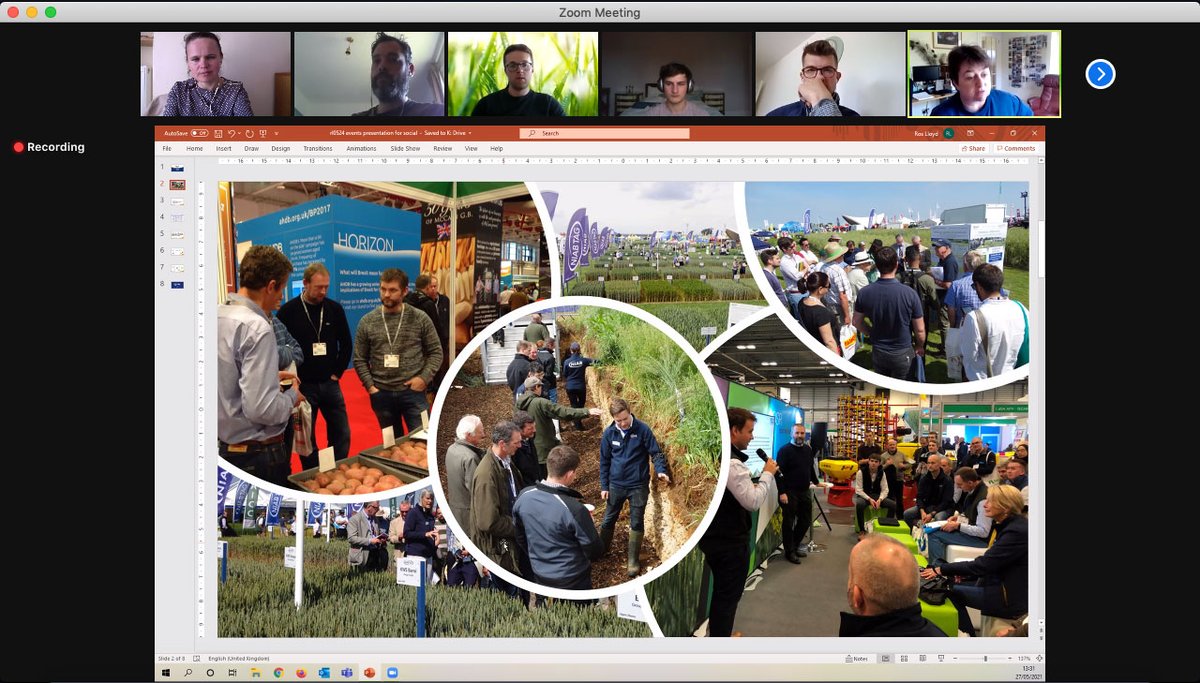The width and height of the screenshot is (1200, 683).
Task: Click the 127% zoom level text
Action: point(1024,659)
